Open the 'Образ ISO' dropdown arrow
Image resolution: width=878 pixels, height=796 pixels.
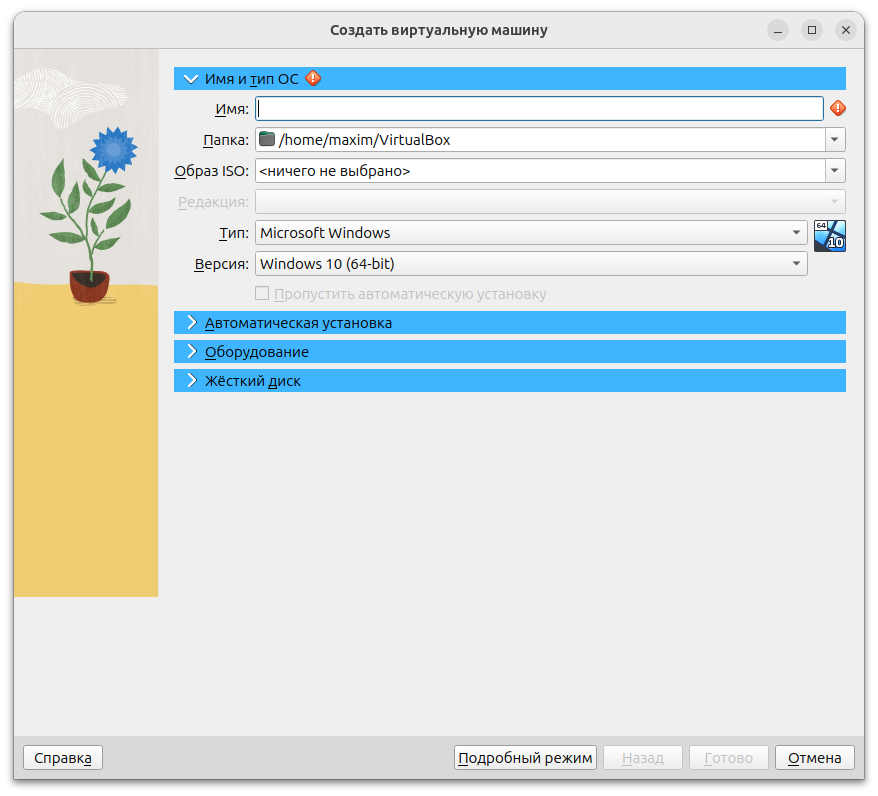pyautogui.click(x=834, y=170)
